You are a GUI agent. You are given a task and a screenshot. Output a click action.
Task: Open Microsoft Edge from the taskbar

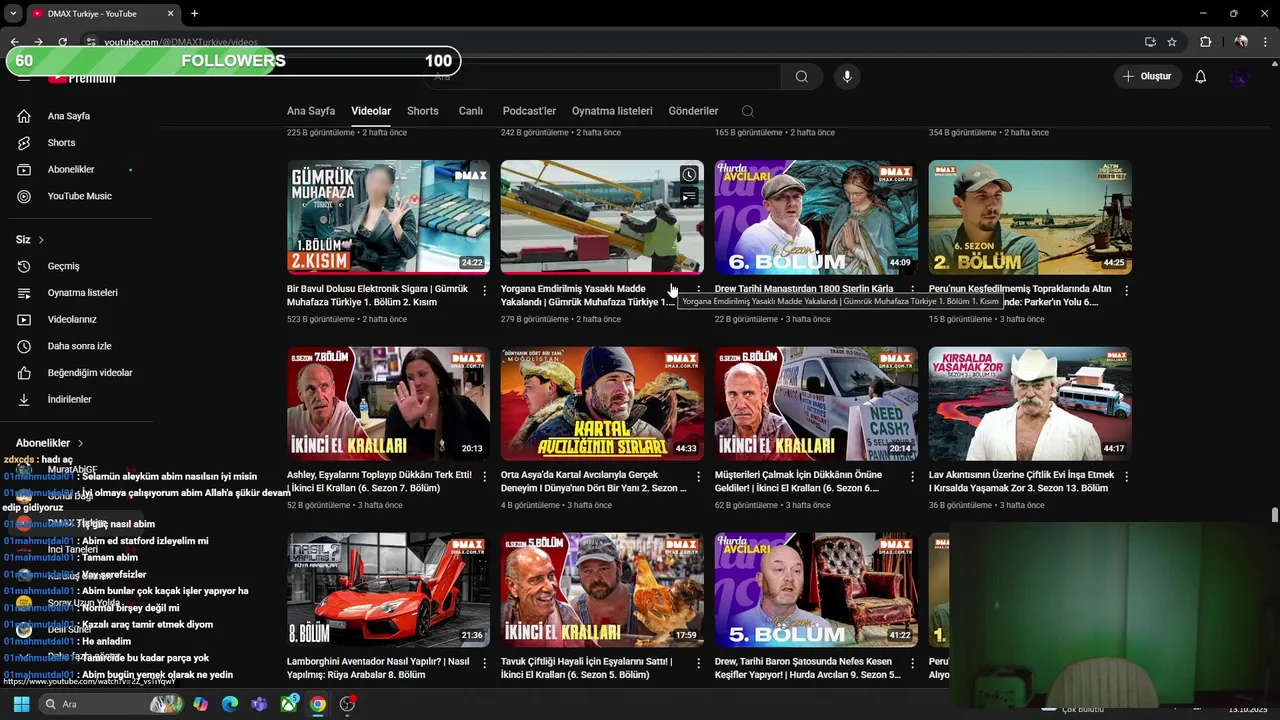[230, 704]
